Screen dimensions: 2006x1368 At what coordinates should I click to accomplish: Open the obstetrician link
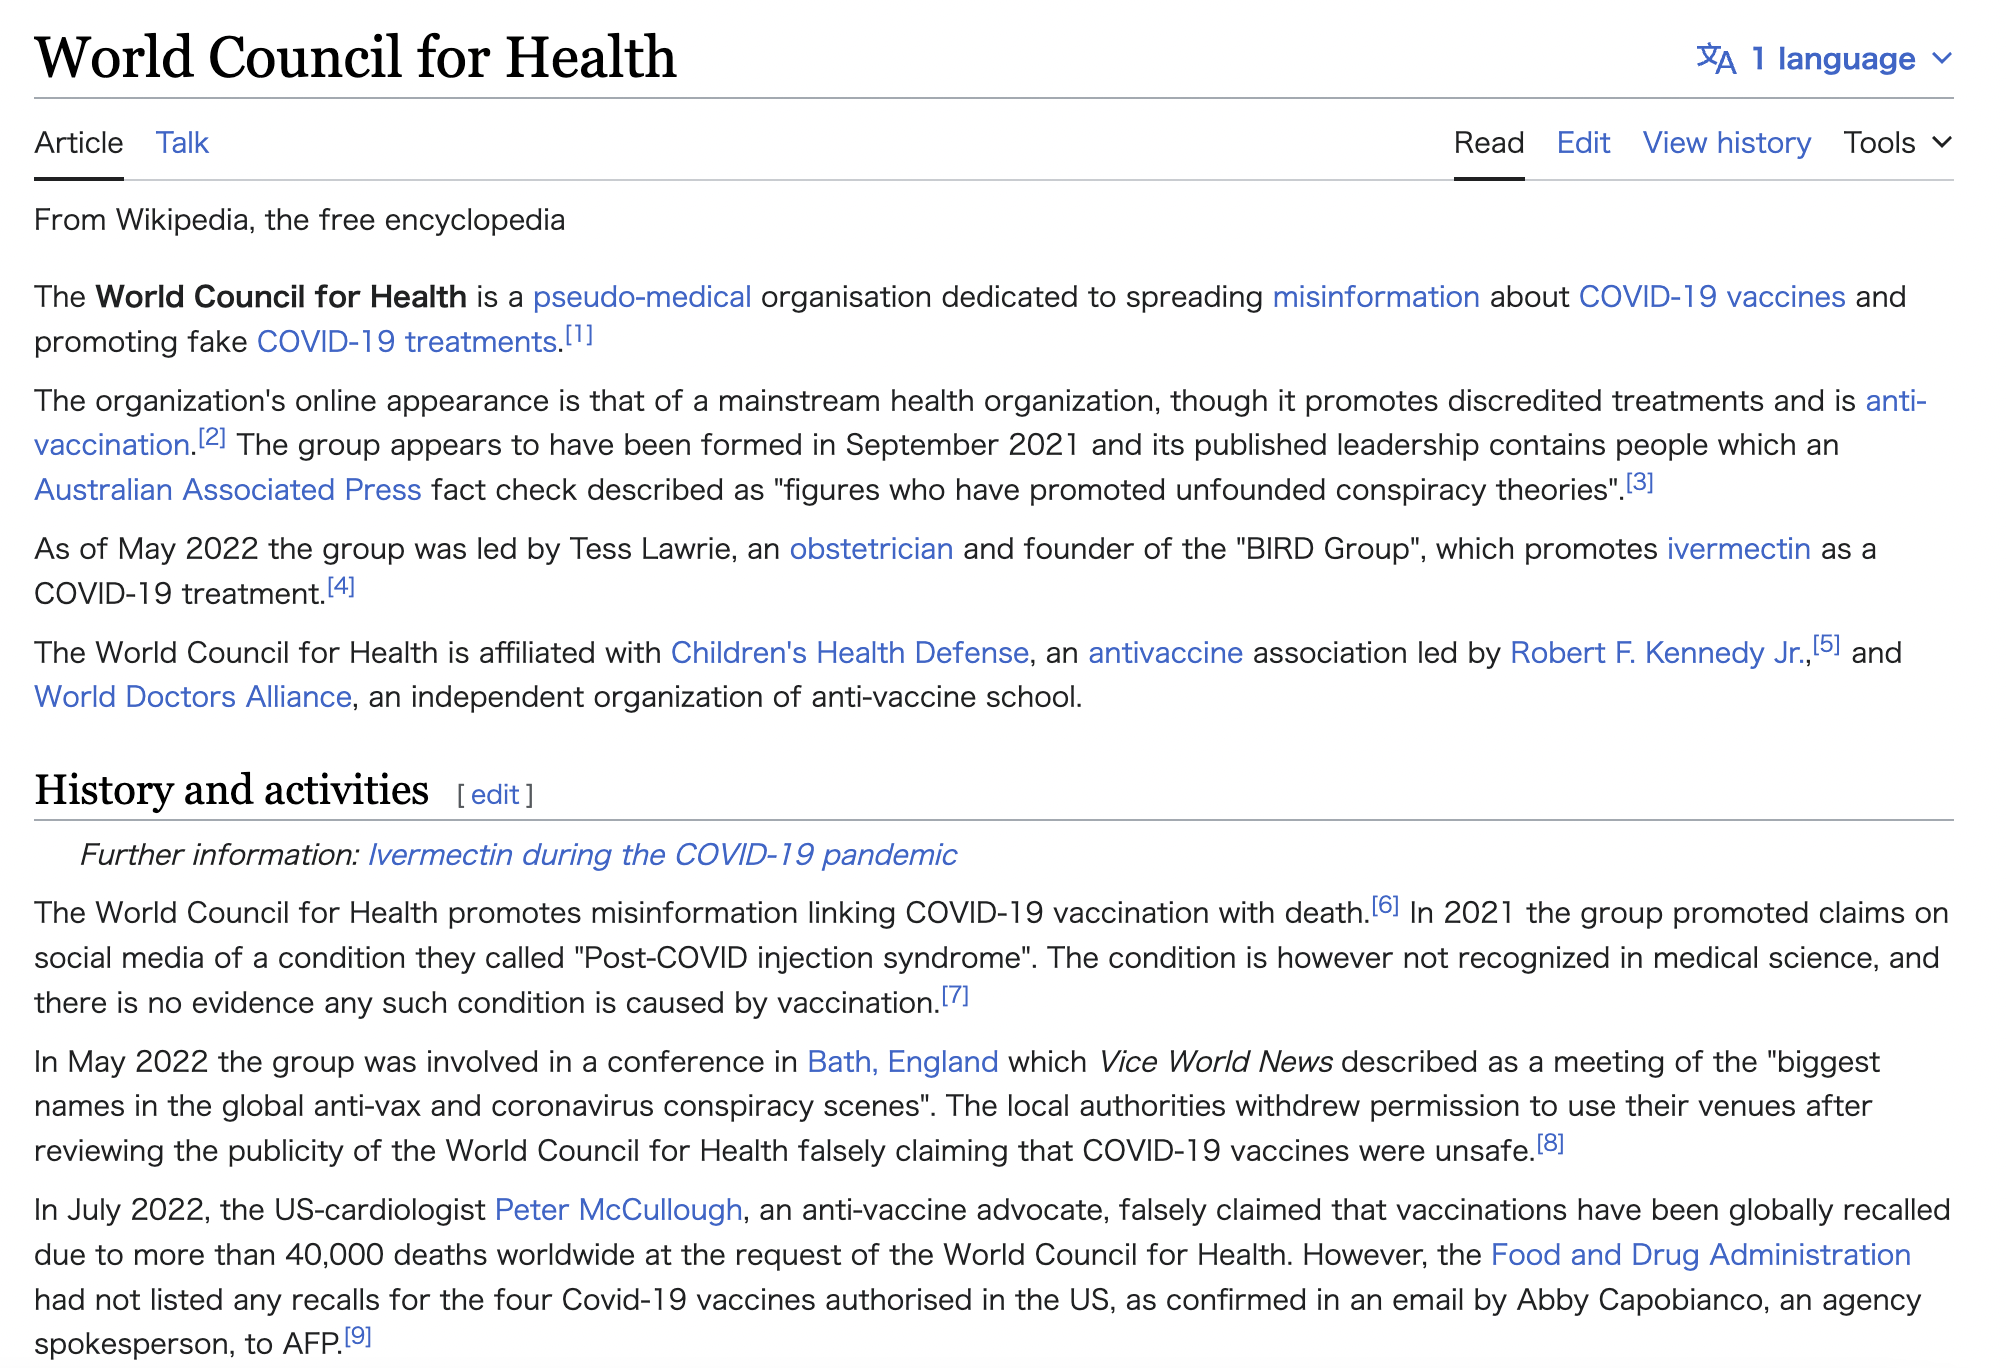pyautogui.click(x=871, y=549)
